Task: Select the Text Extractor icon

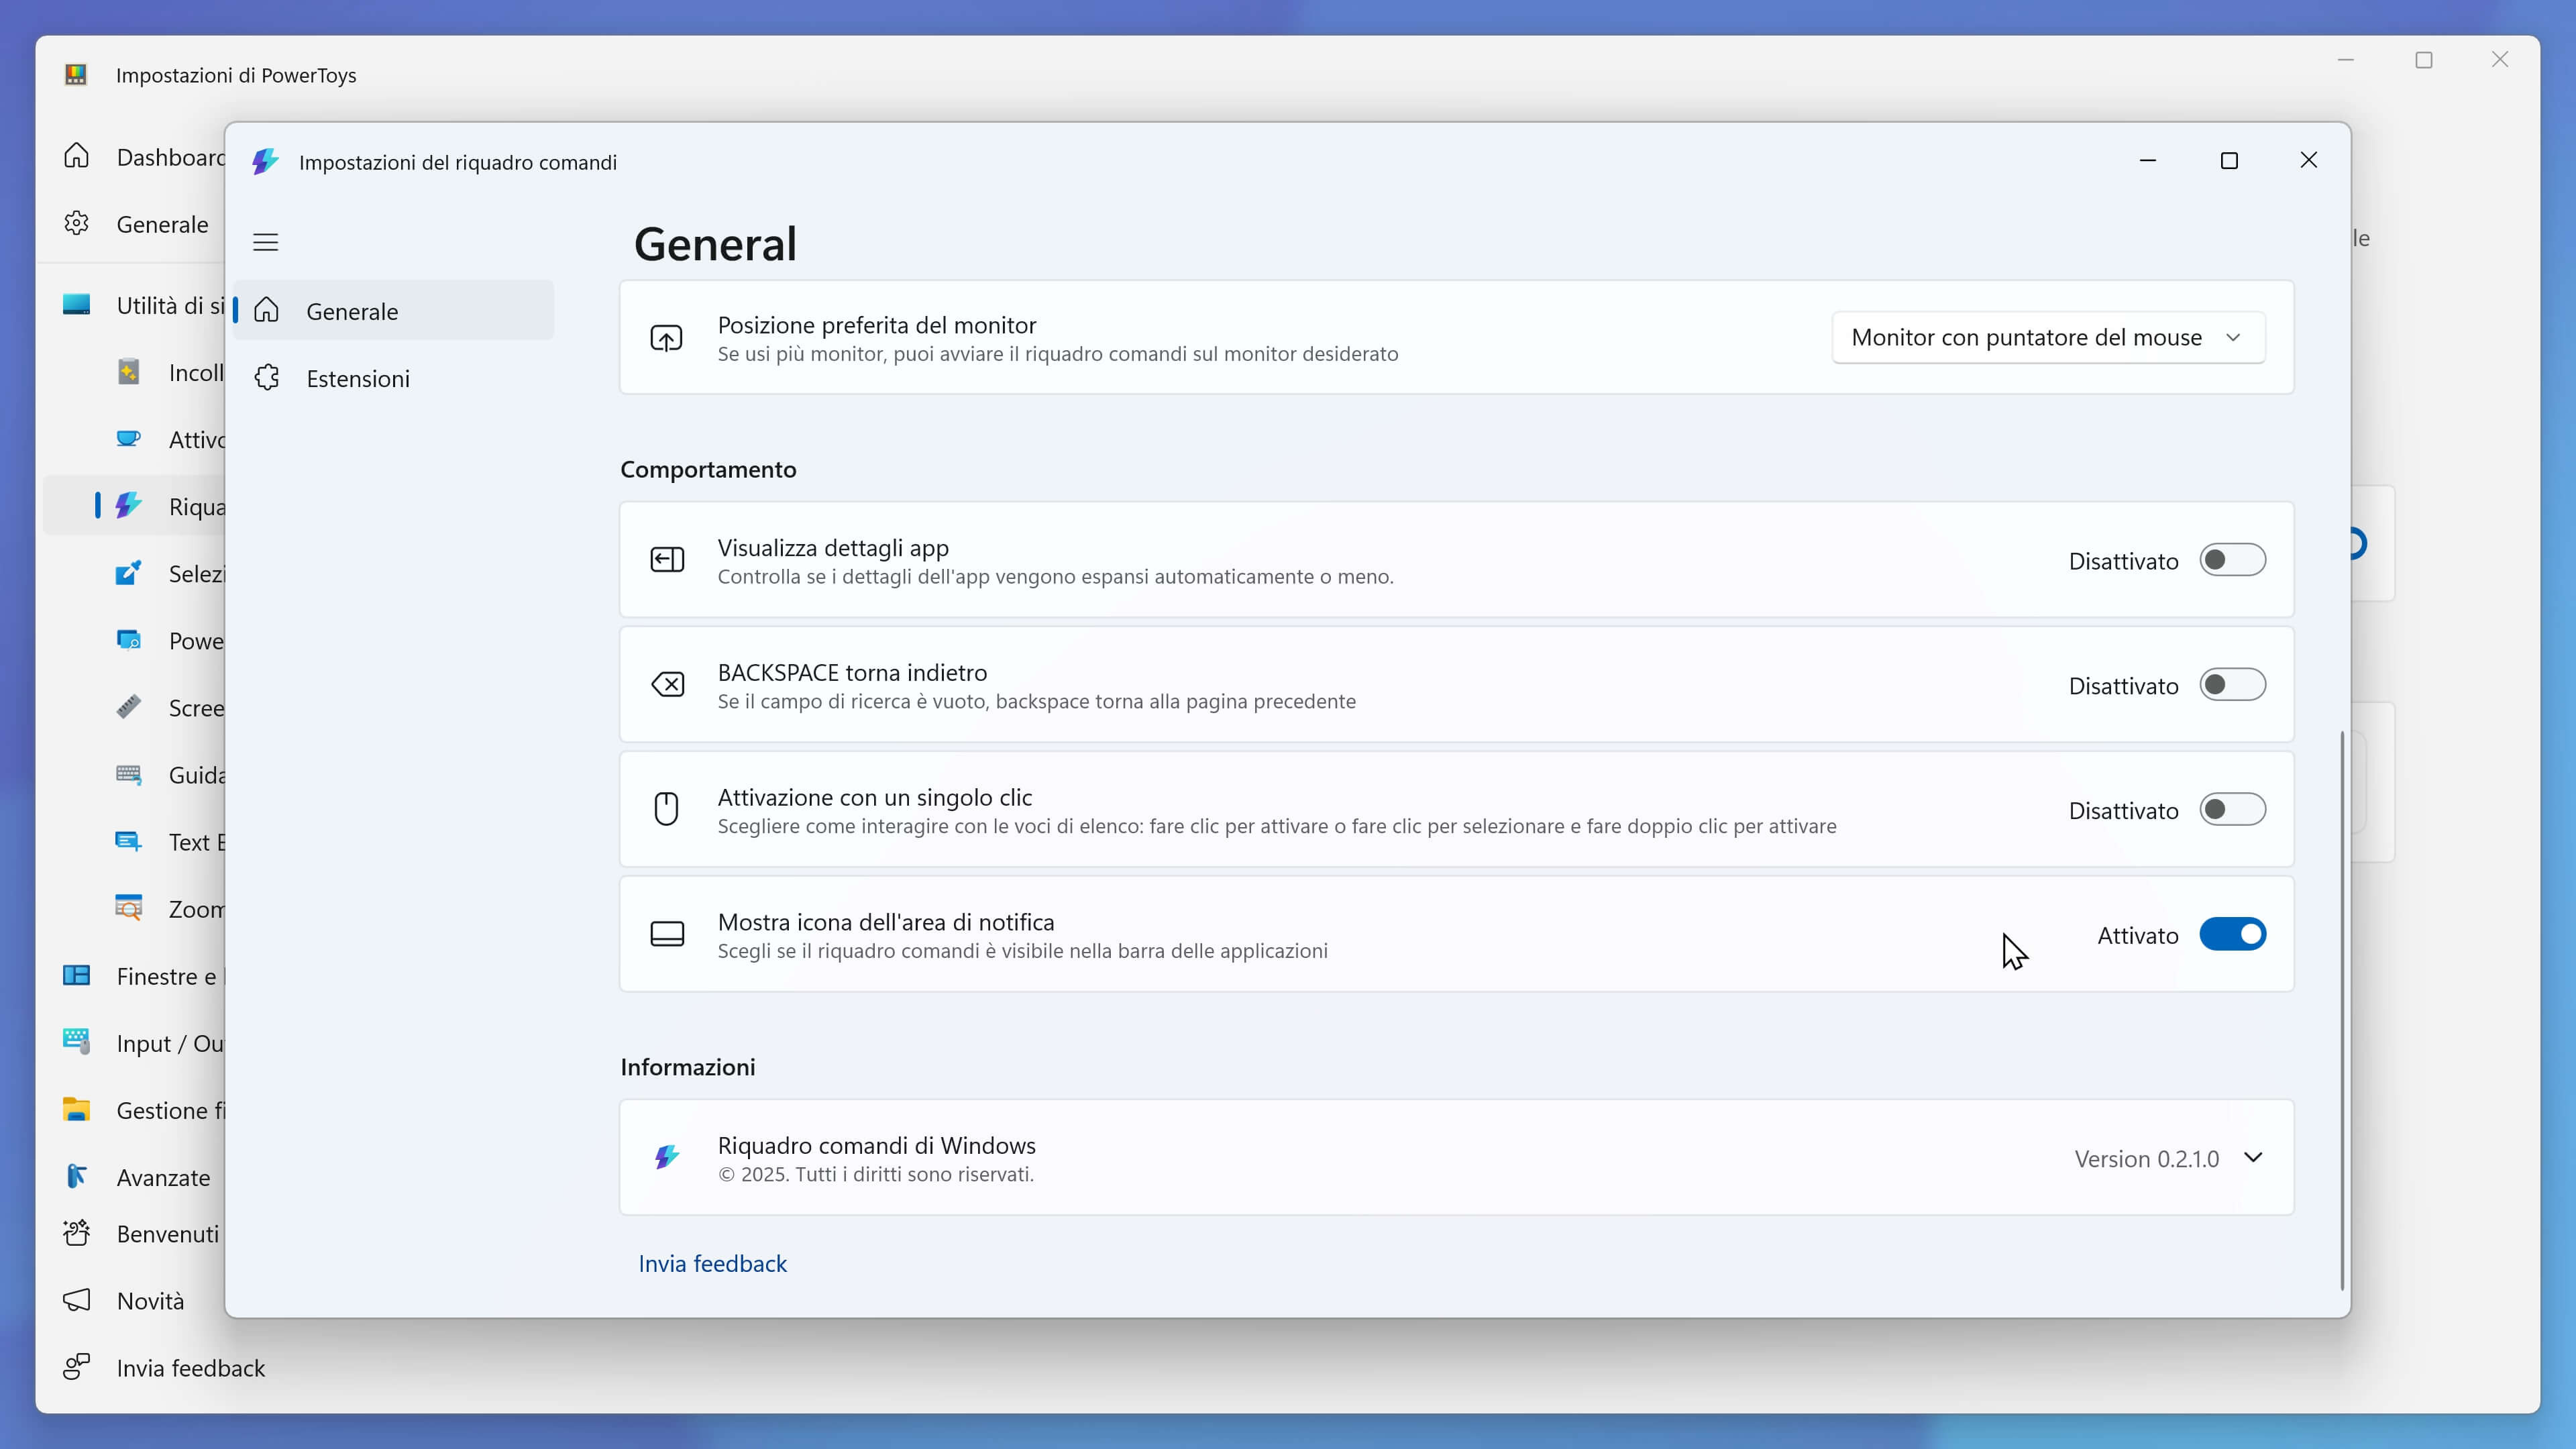Action: (129, 841)
